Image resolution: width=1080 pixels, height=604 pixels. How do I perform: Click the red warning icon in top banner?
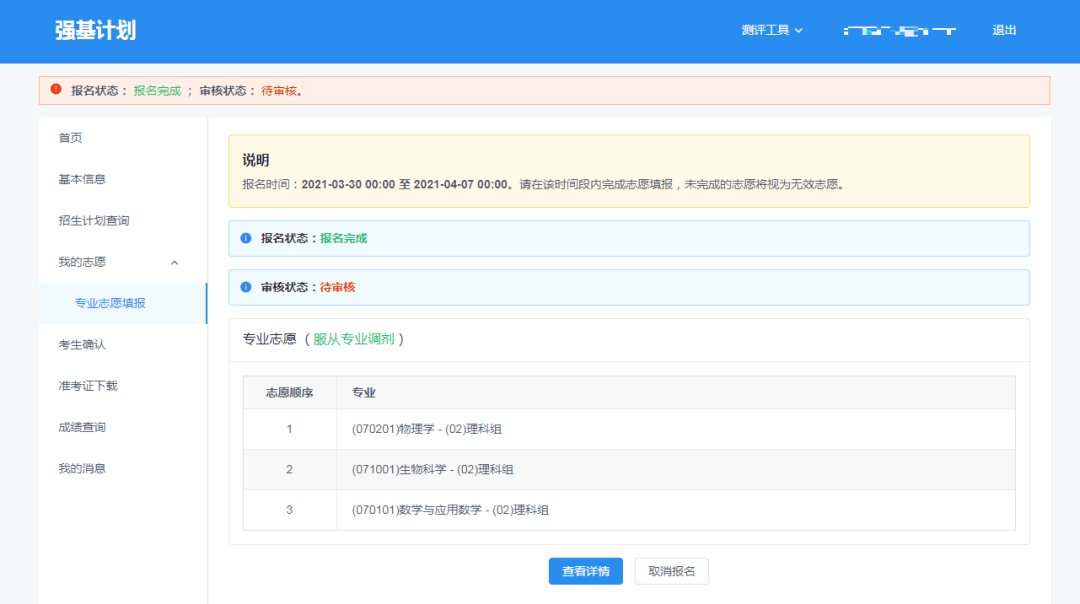(56, 89)
